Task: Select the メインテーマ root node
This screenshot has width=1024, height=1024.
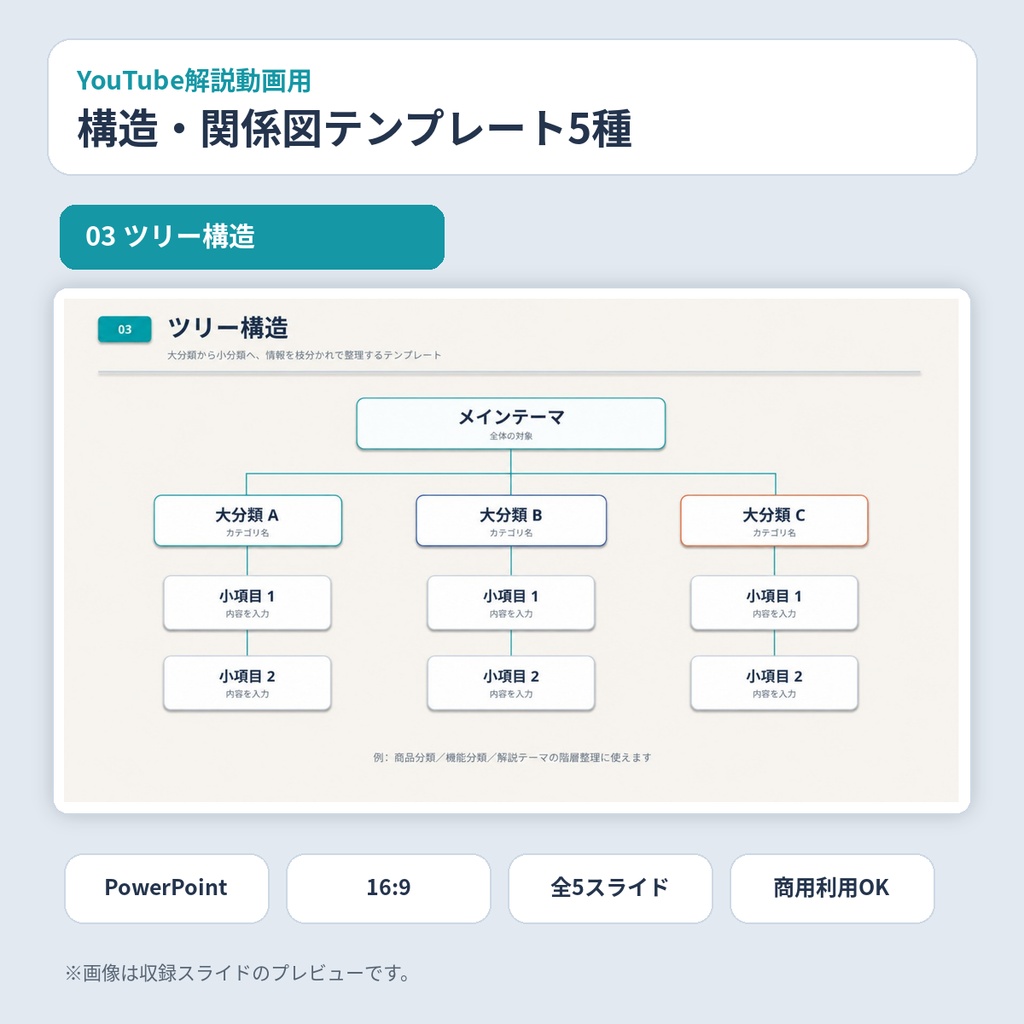Action: [x=511, y=423]
